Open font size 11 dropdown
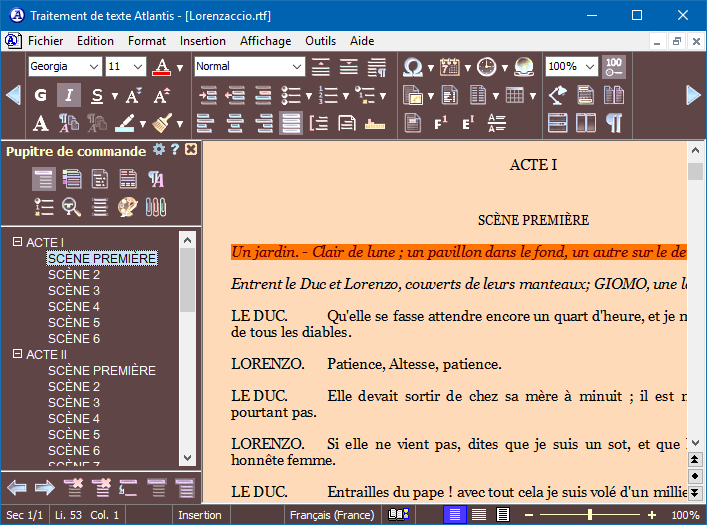 (138, 67)
